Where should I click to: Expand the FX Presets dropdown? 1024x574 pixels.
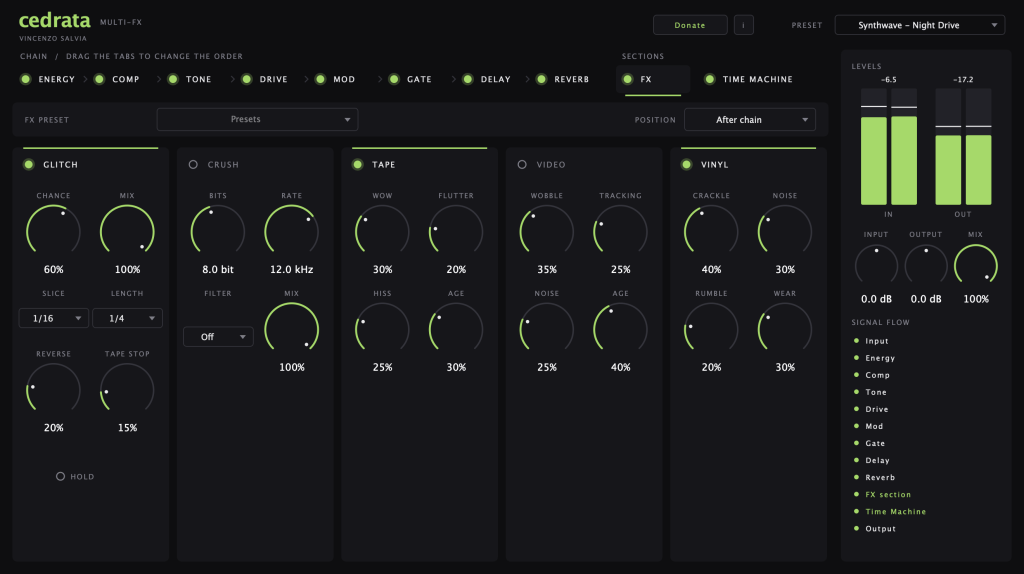(257, 120)
